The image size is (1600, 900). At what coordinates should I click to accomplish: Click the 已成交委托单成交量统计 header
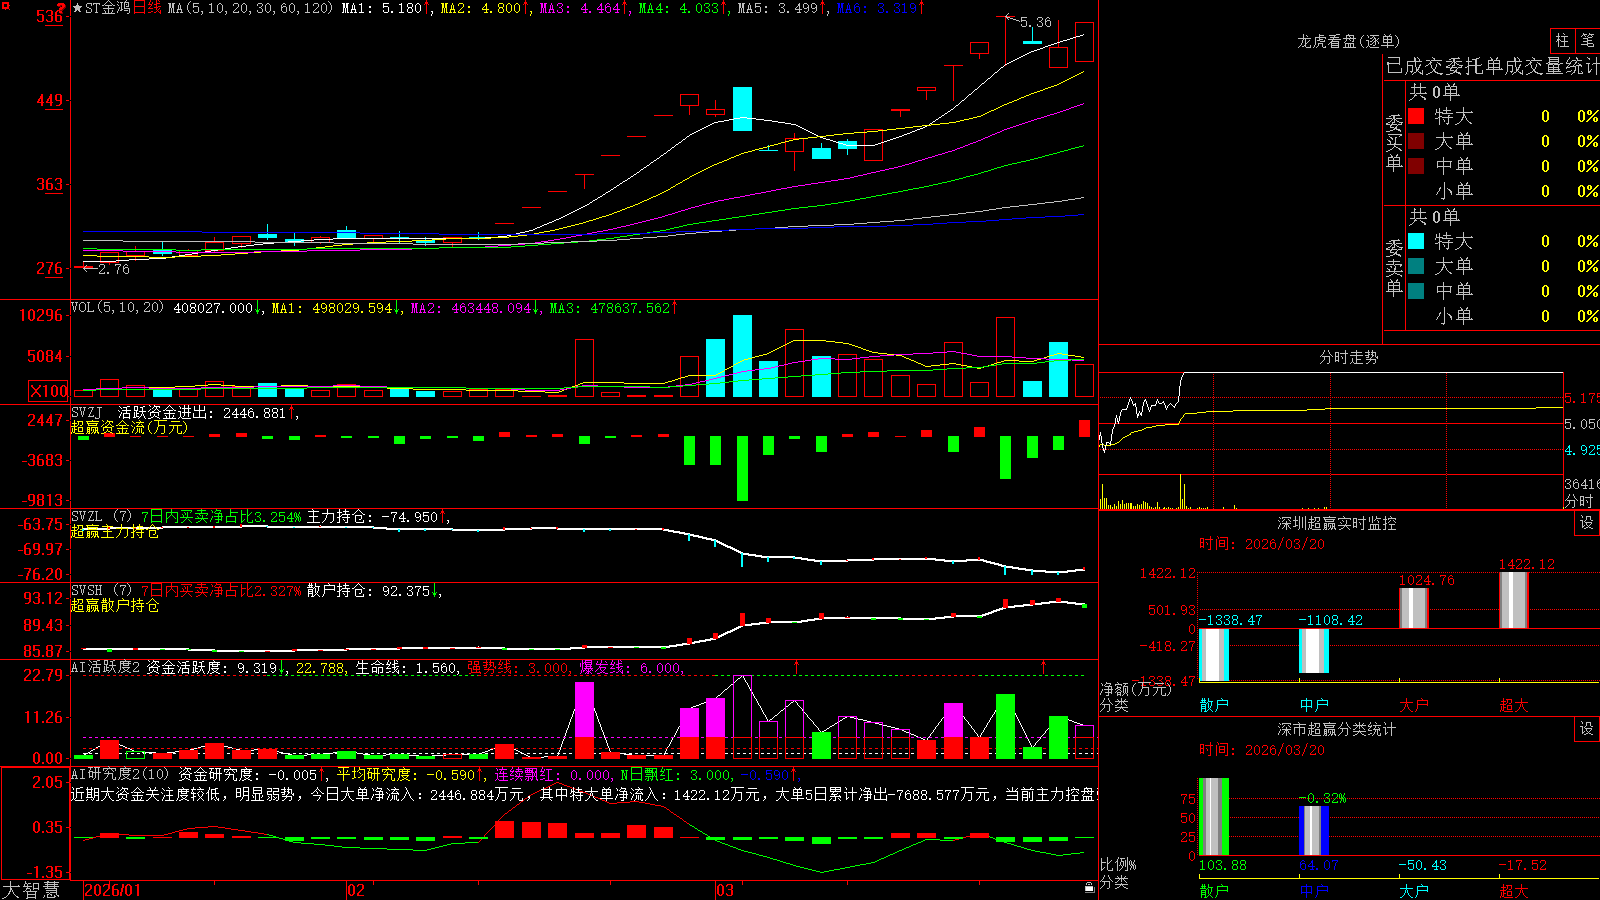1492,66
